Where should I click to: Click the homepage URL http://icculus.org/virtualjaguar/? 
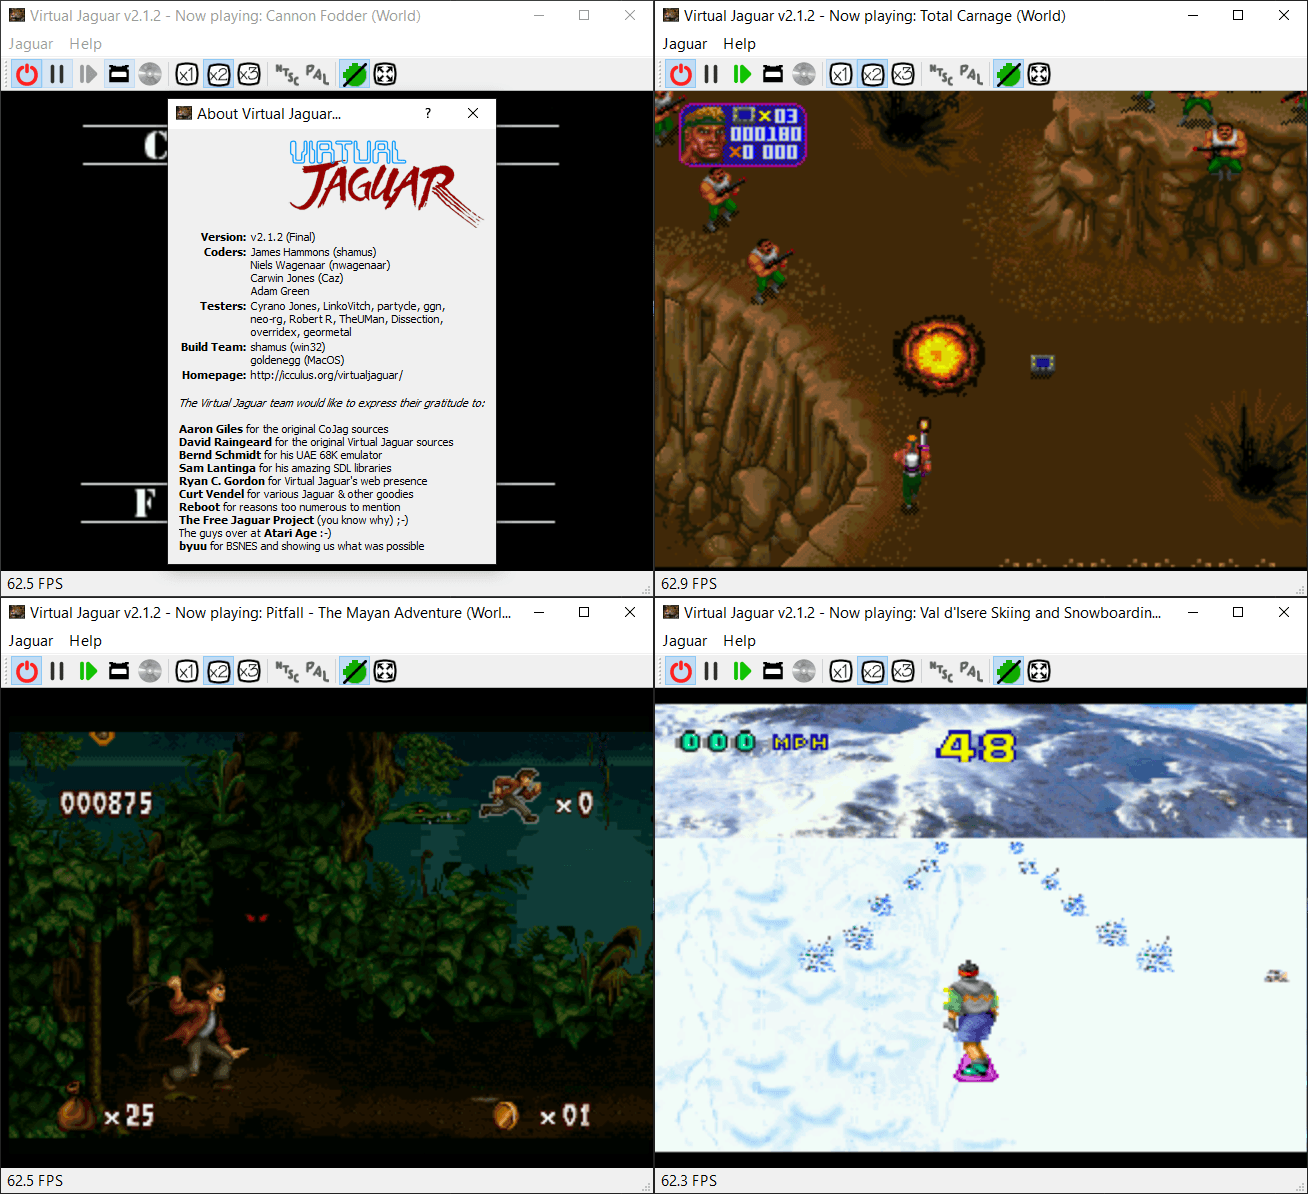tap(326, 375)
